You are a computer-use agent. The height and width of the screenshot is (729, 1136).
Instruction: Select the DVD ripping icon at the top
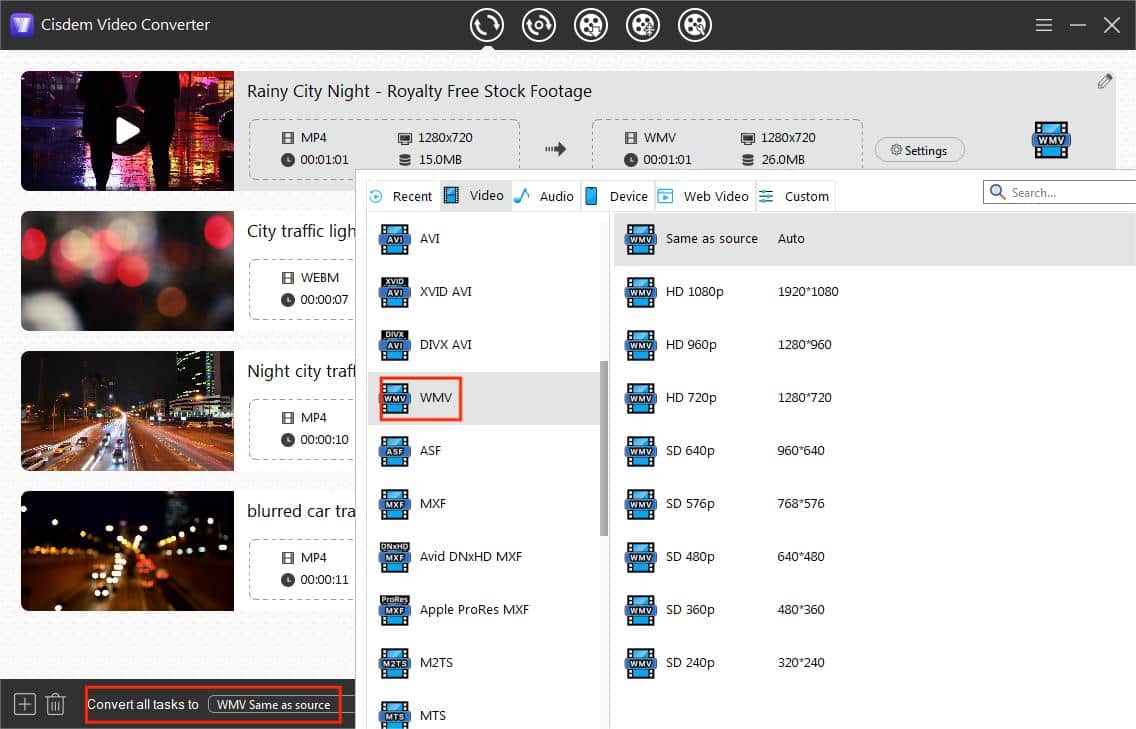pyautogui.click(x=539, y=24)
